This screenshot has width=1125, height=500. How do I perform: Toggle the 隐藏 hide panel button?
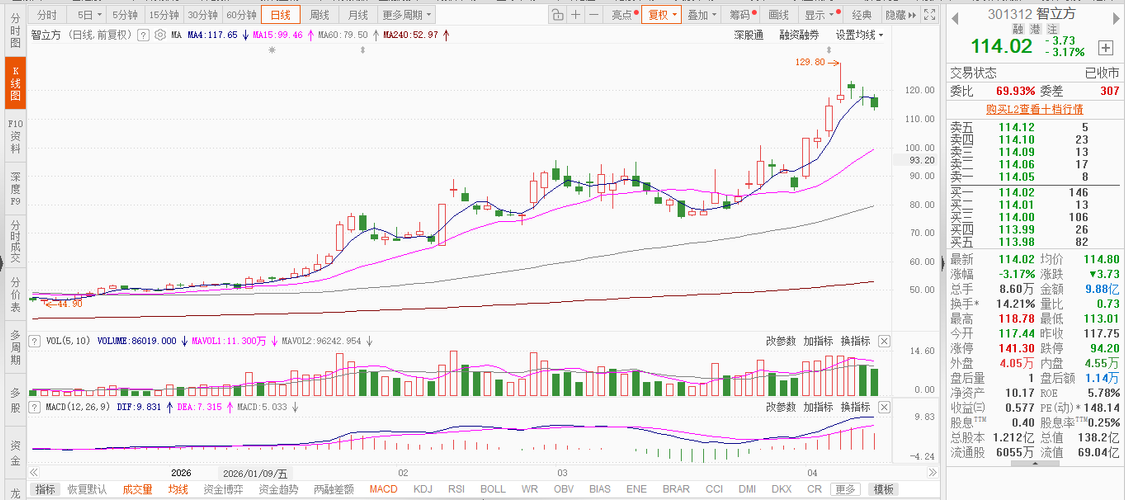900,14
